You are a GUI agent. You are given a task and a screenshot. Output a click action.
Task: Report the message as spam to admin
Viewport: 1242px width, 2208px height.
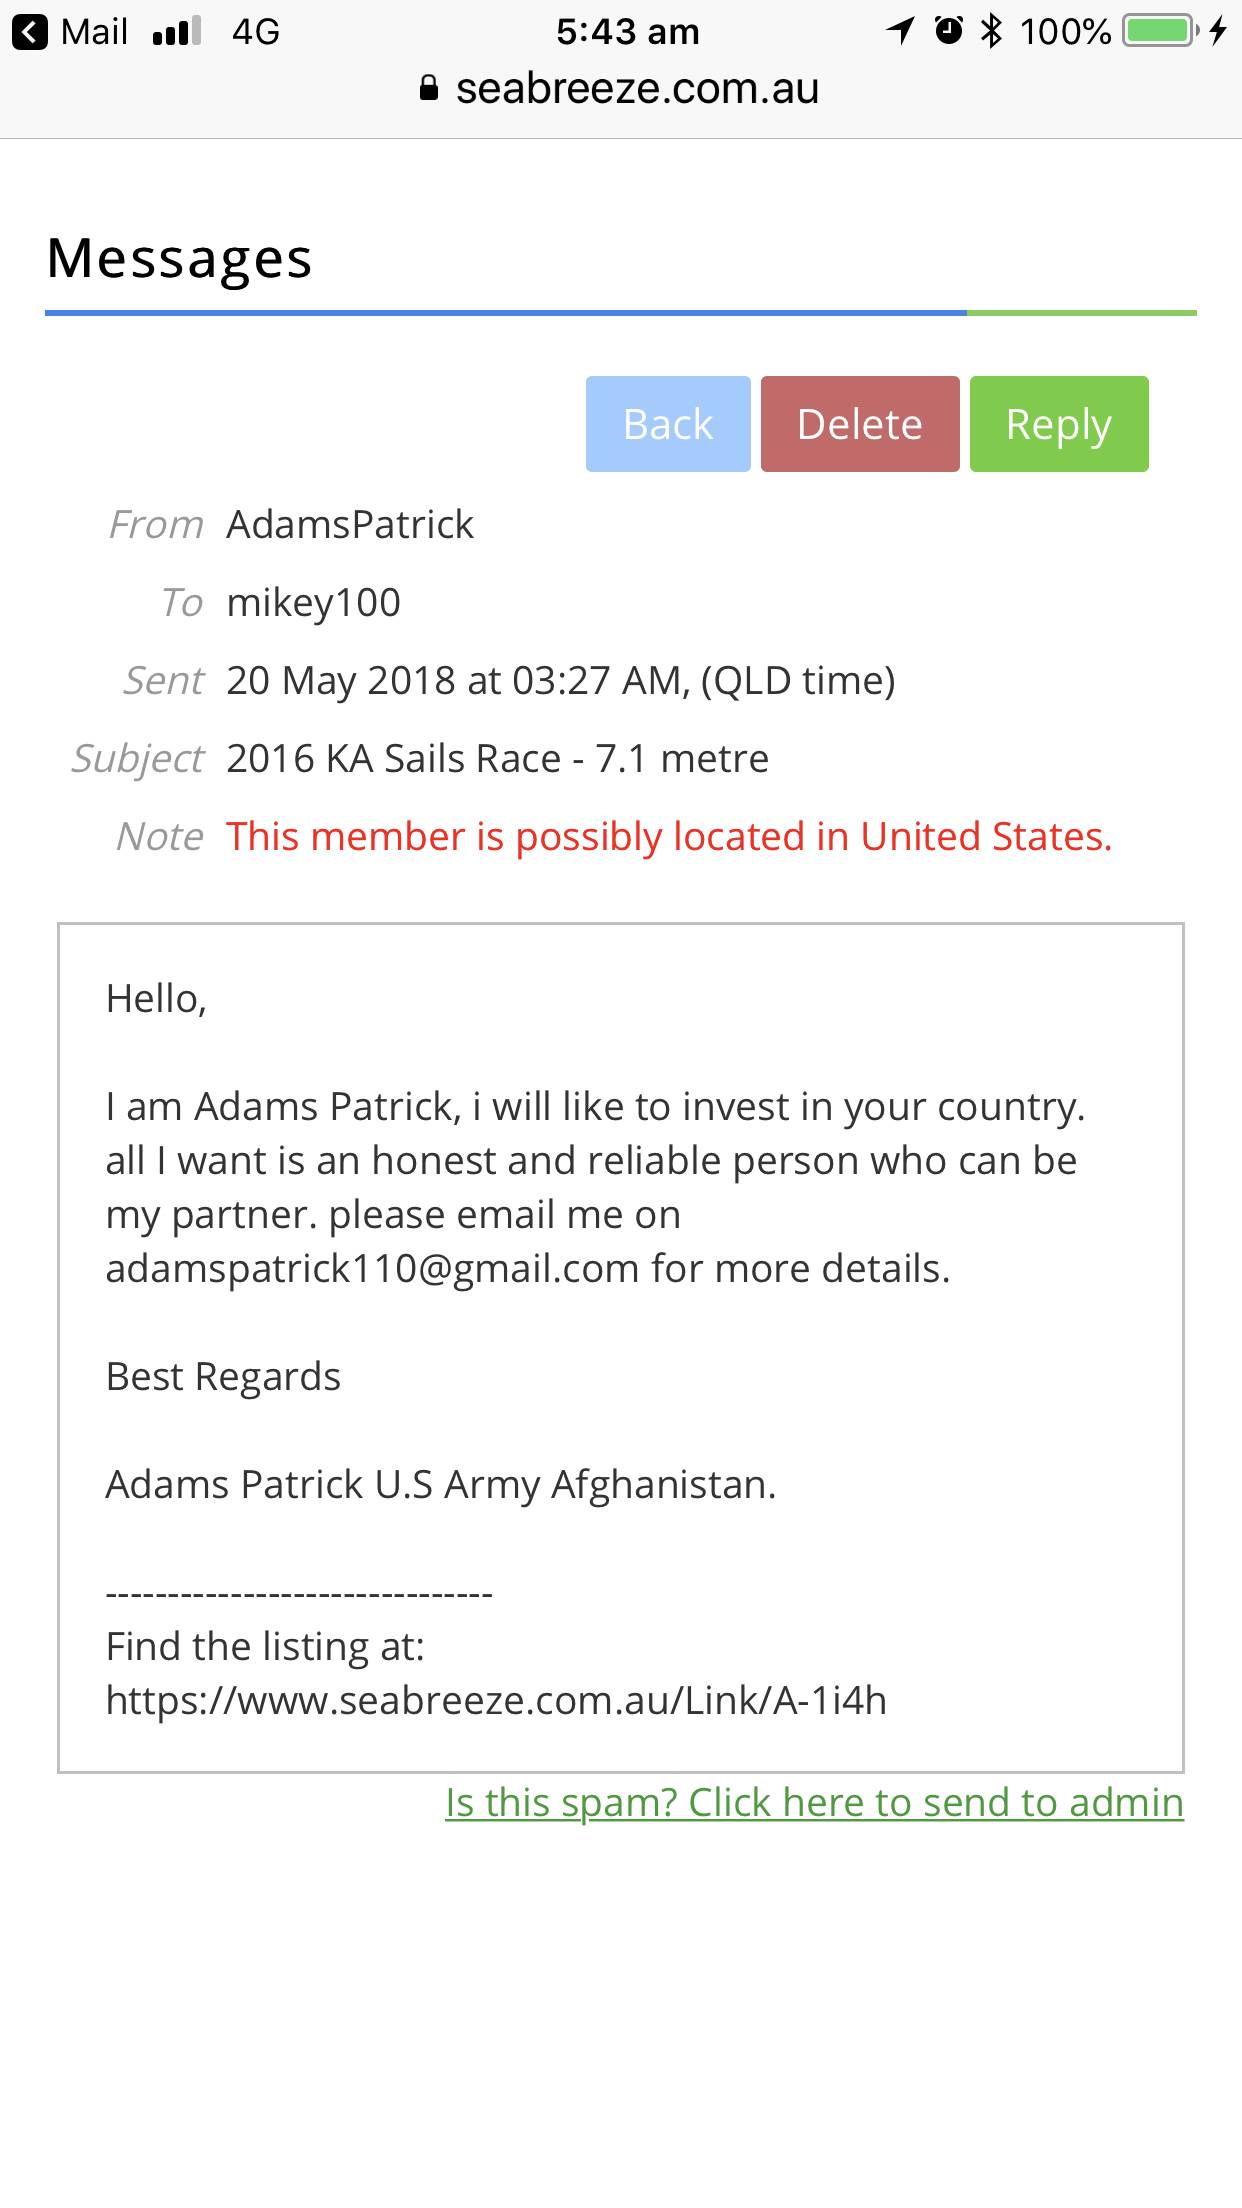pos(814,1803)
